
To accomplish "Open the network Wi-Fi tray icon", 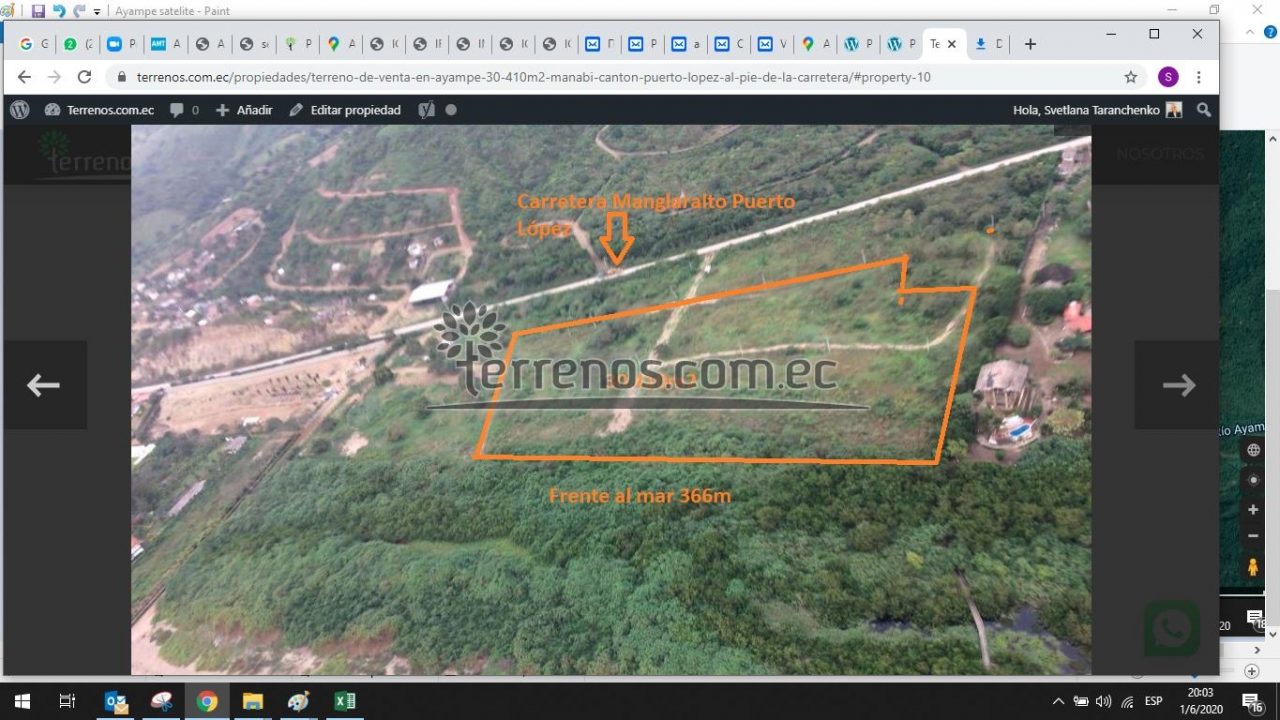I will point(1127,701).
